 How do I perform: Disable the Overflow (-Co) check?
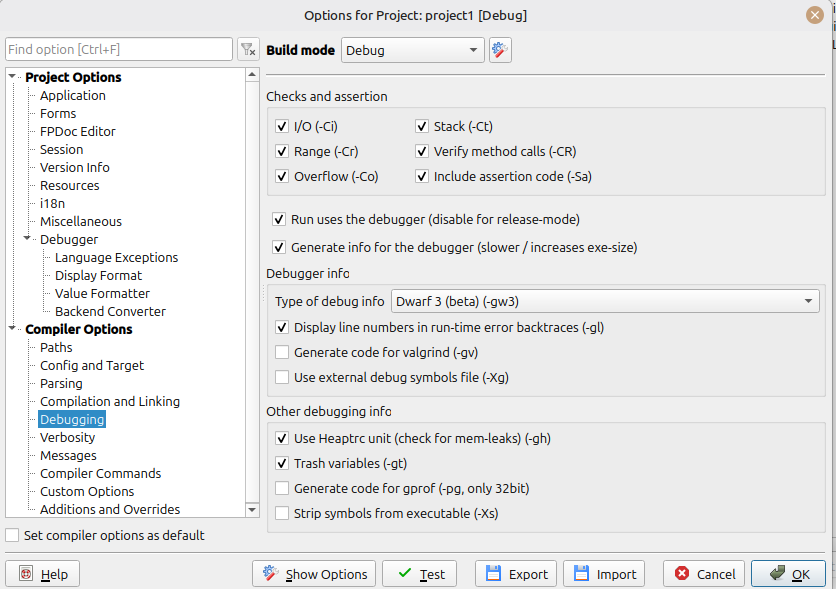[282, 177]
